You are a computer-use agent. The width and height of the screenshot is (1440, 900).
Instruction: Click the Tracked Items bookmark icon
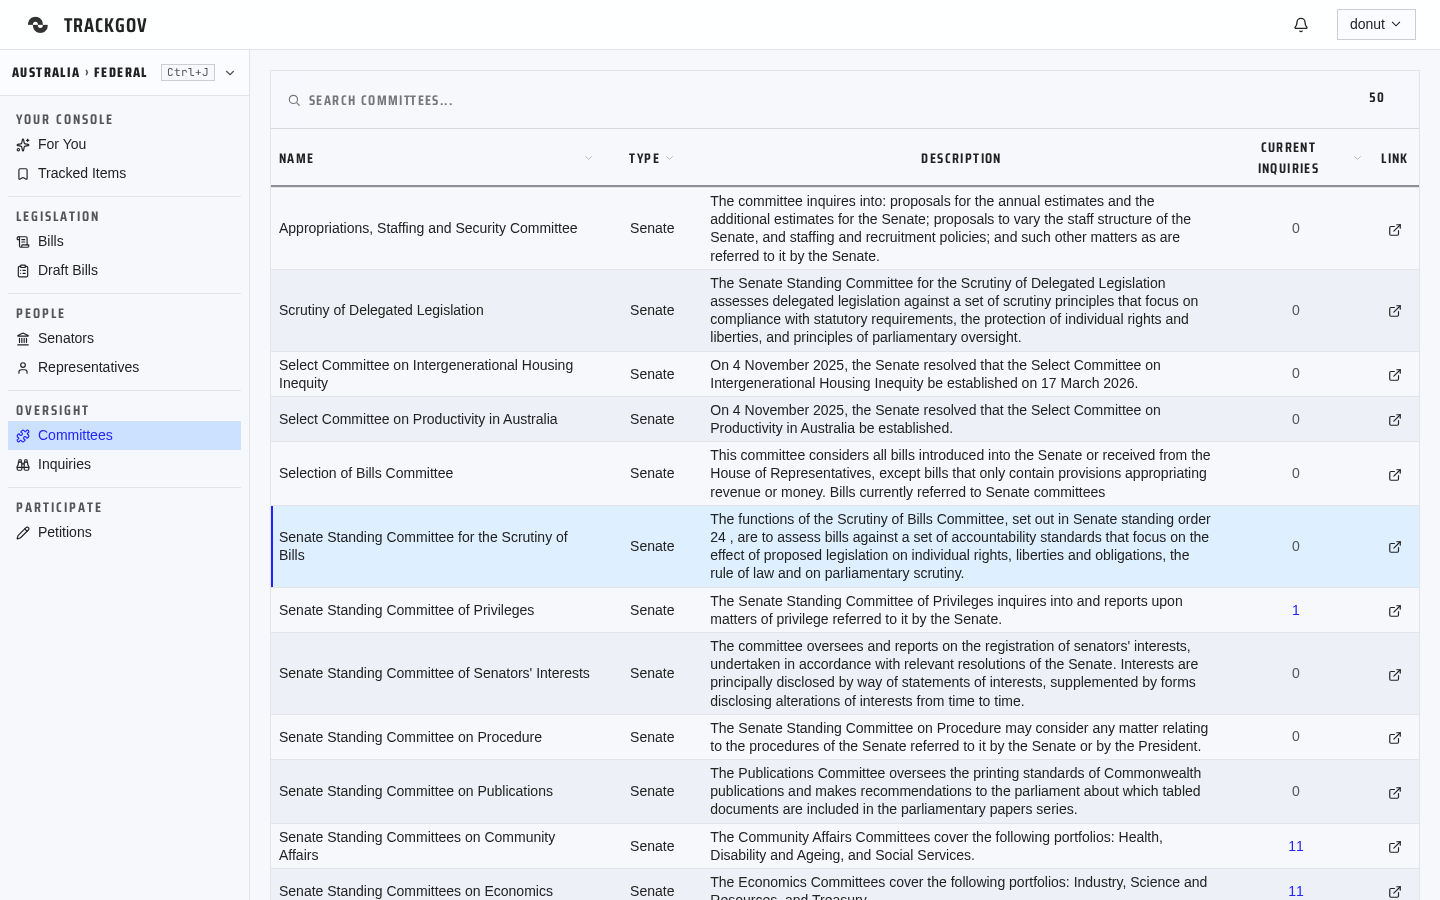point(23,174)
